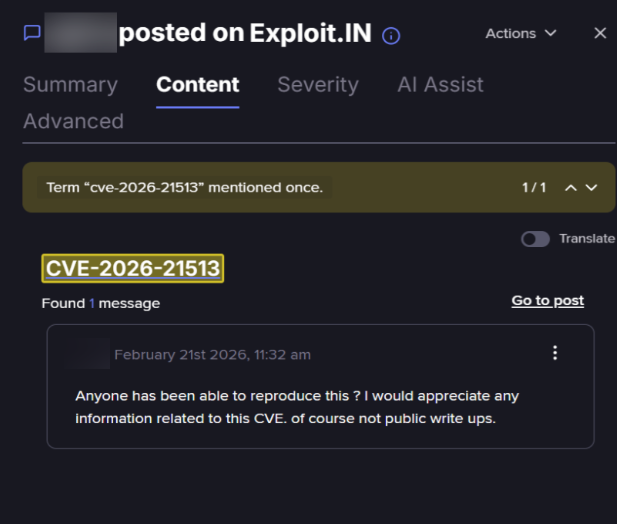Viewport: 617px width, 524px height.
Task: Switch to the AI Assist tab
Action: pos(440,85)
